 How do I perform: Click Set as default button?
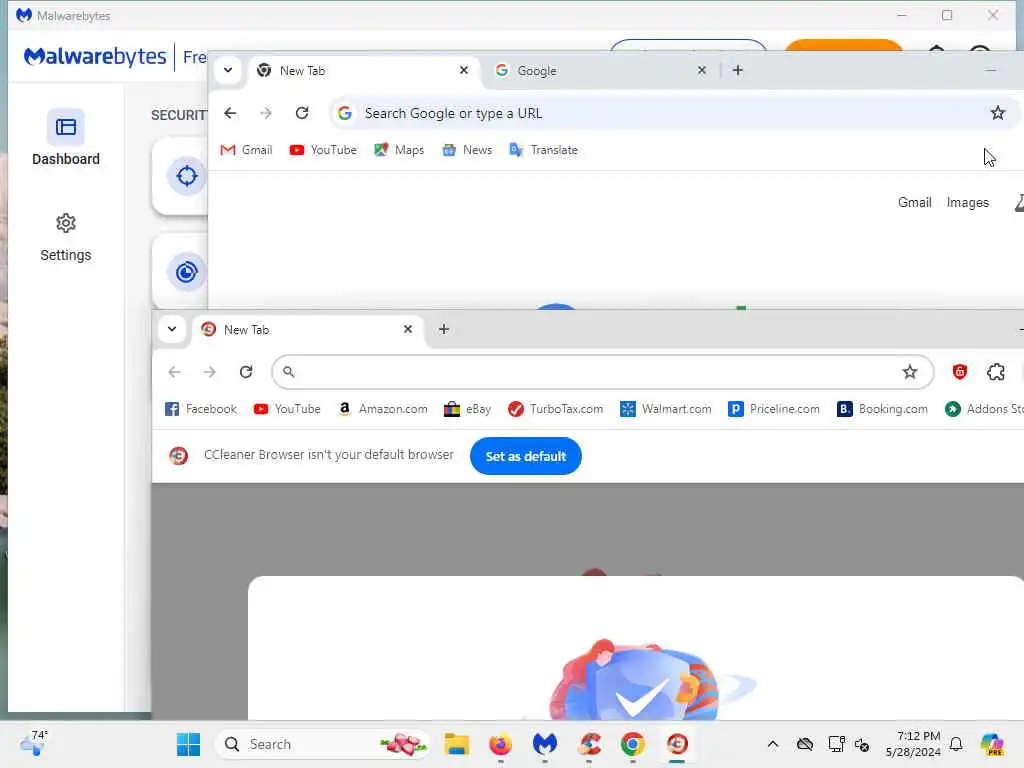tap(526, 456)
